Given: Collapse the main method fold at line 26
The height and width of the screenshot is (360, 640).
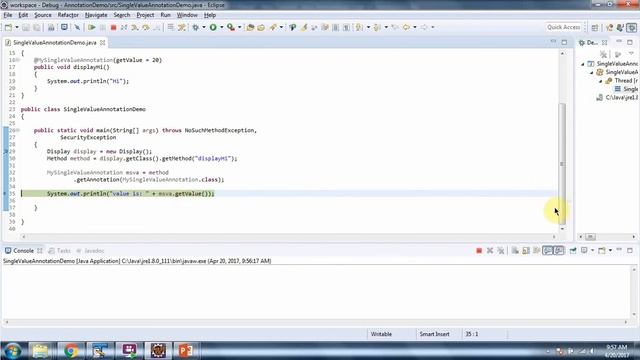Looking at the screenshot, I should coord(18,130).
